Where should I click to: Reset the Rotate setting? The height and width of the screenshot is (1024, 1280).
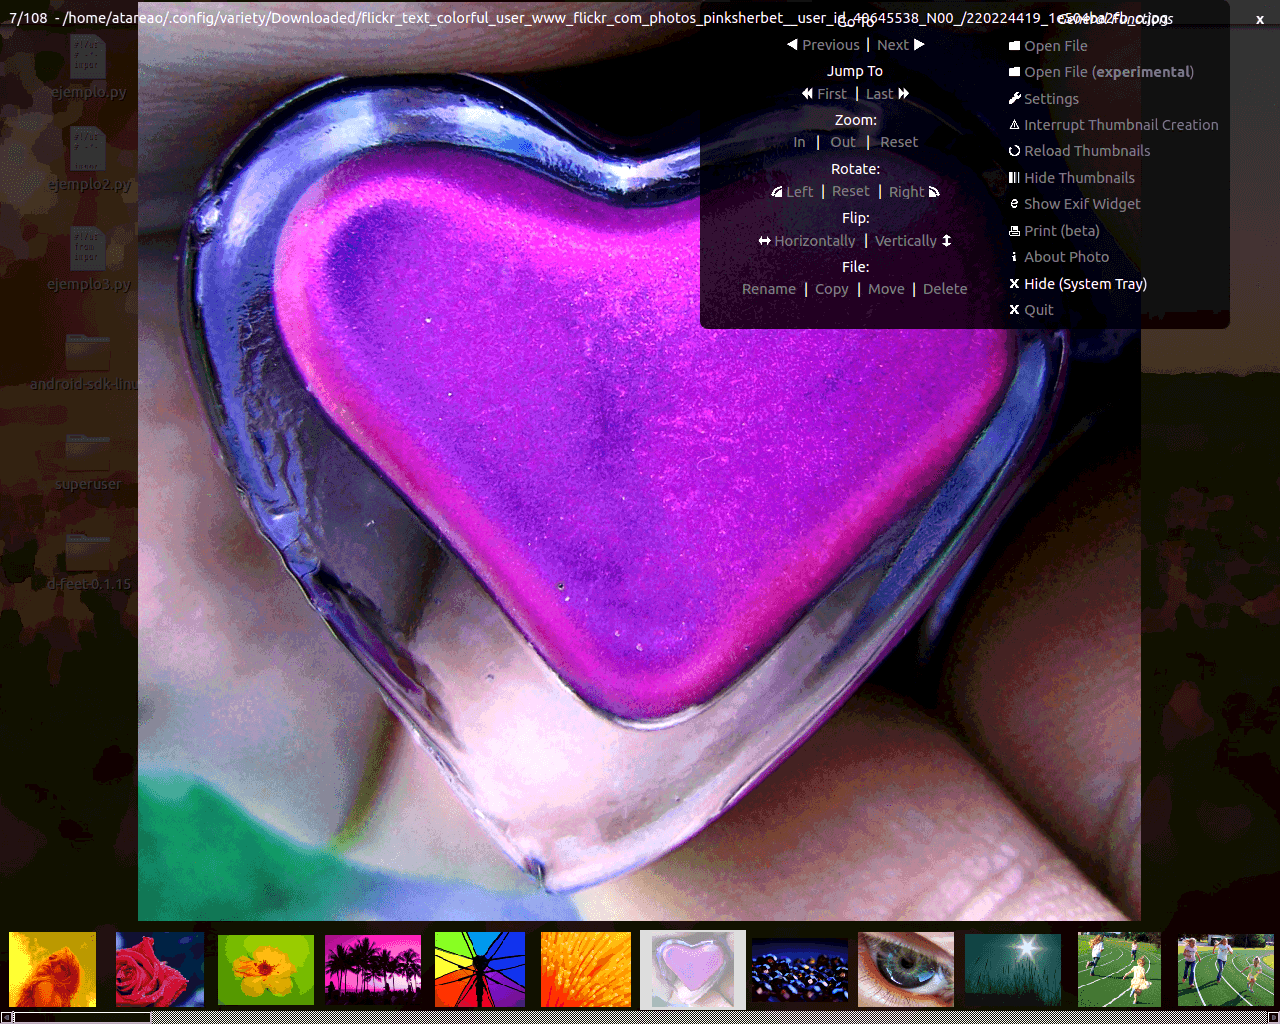tap(851, 191)
